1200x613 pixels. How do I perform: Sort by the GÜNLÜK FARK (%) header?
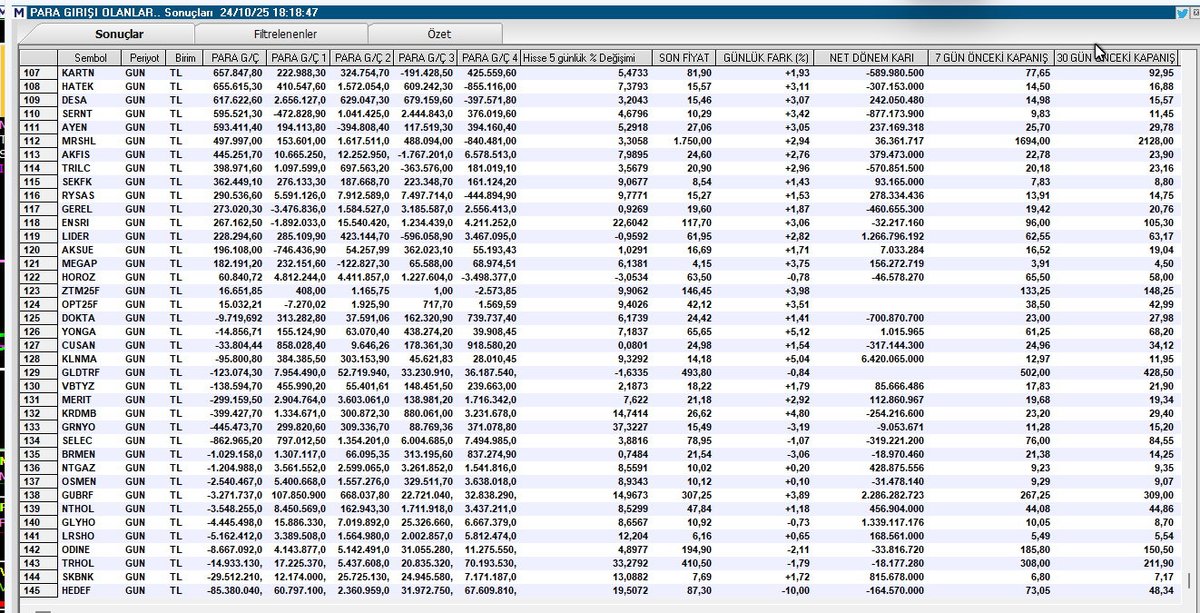(765, 58)
